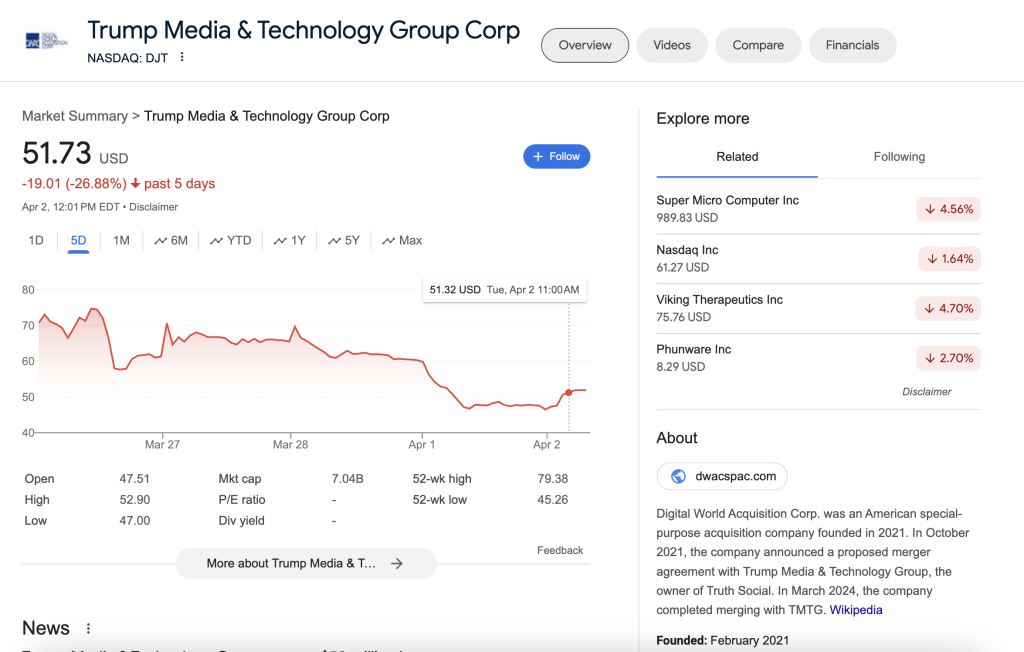Image resolution: width=1024 pixels, height=652 pixels.
Task: Open Super Micro Computer Inc stock
Action: [x=818, y=209]
